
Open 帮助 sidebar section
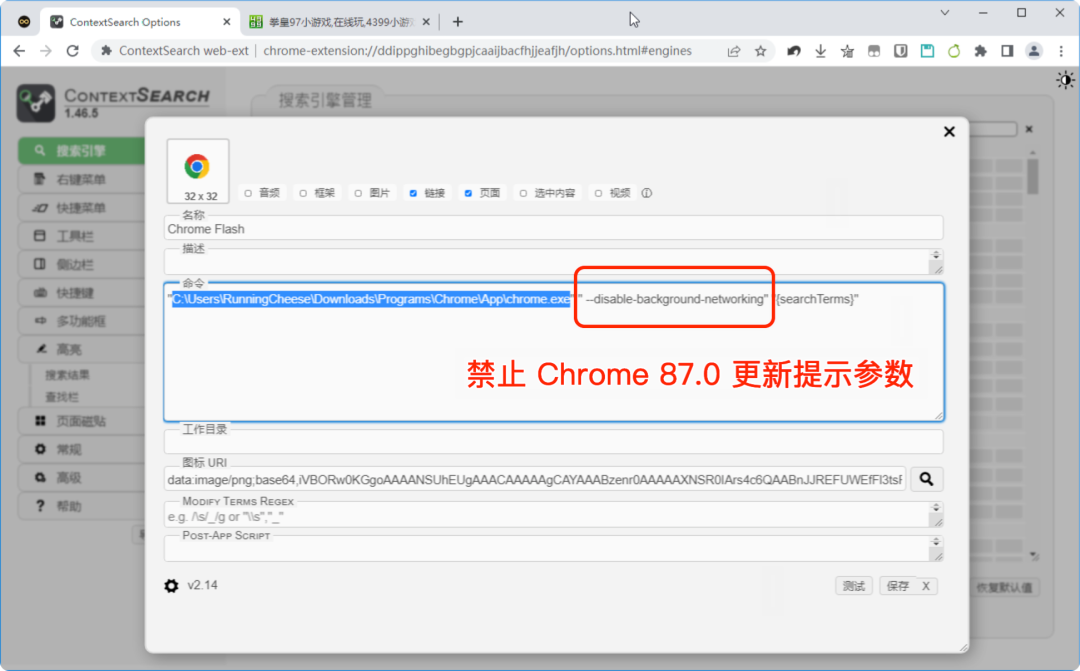81,506
